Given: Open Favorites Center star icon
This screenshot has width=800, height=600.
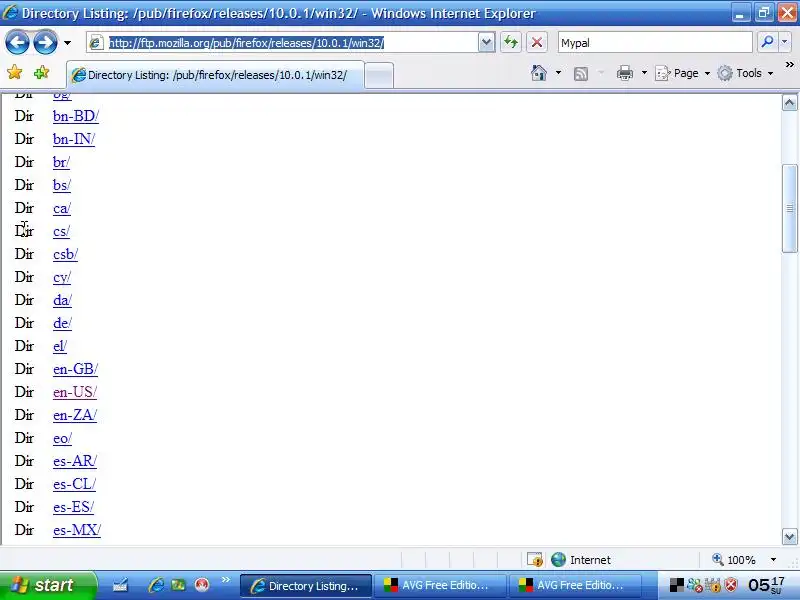Looking at the screenshot, I should 14,72.
